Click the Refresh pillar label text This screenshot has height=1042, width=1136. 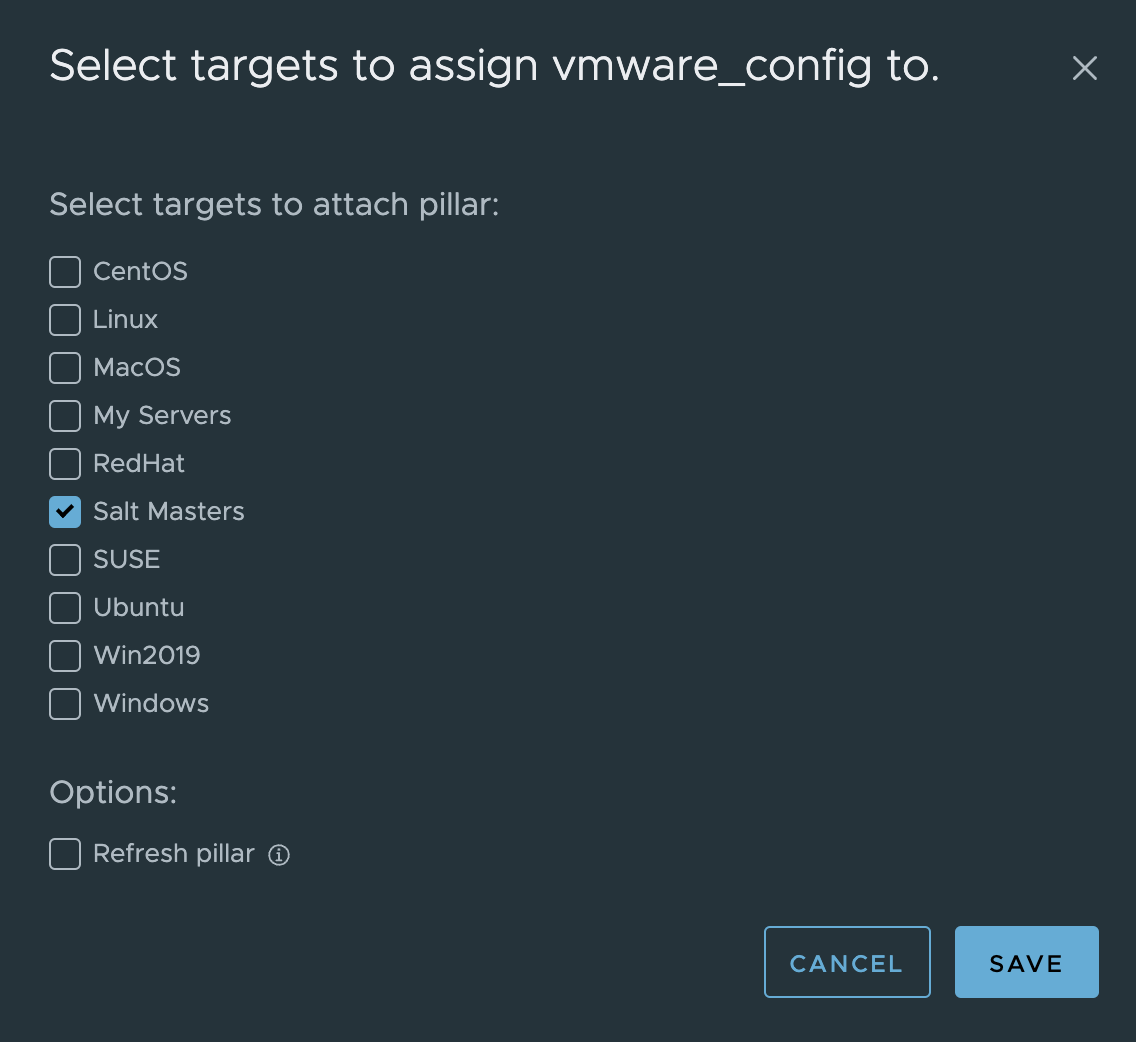tap(174, 854)
